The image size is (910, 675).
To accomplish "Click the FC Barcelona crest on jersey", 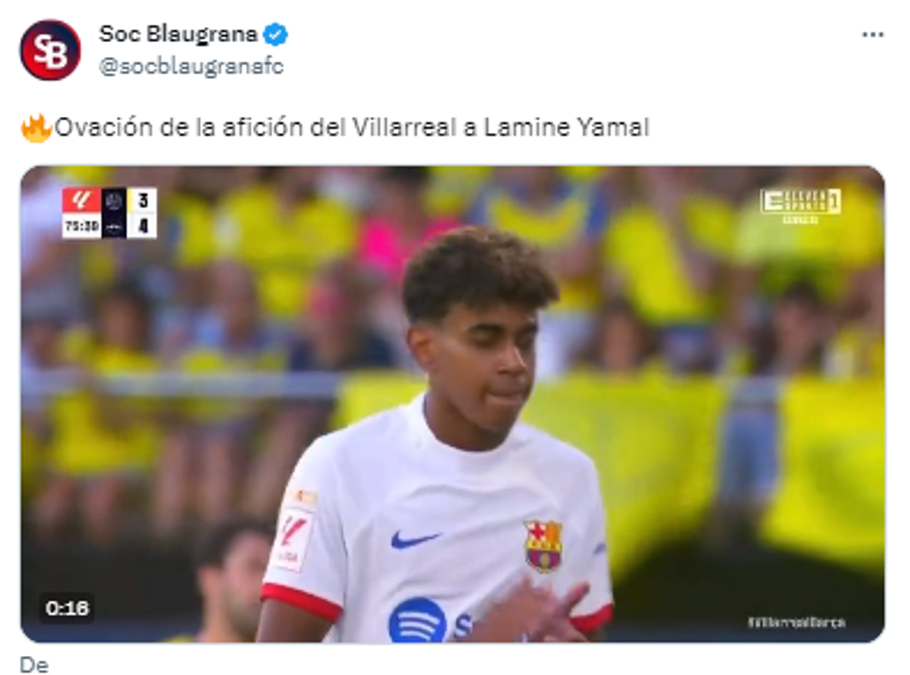I will (x=543, y=546).
